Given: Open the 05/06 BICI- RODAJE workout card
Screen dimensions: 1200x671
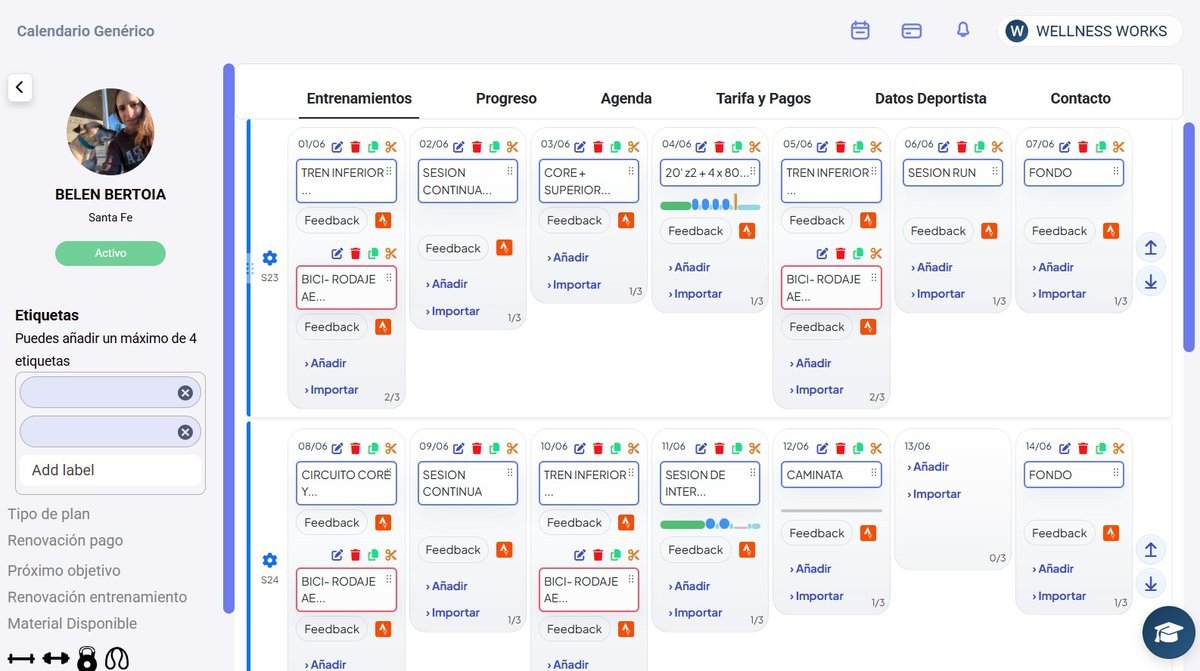Looking at the screenshot, I should [831, 287].
